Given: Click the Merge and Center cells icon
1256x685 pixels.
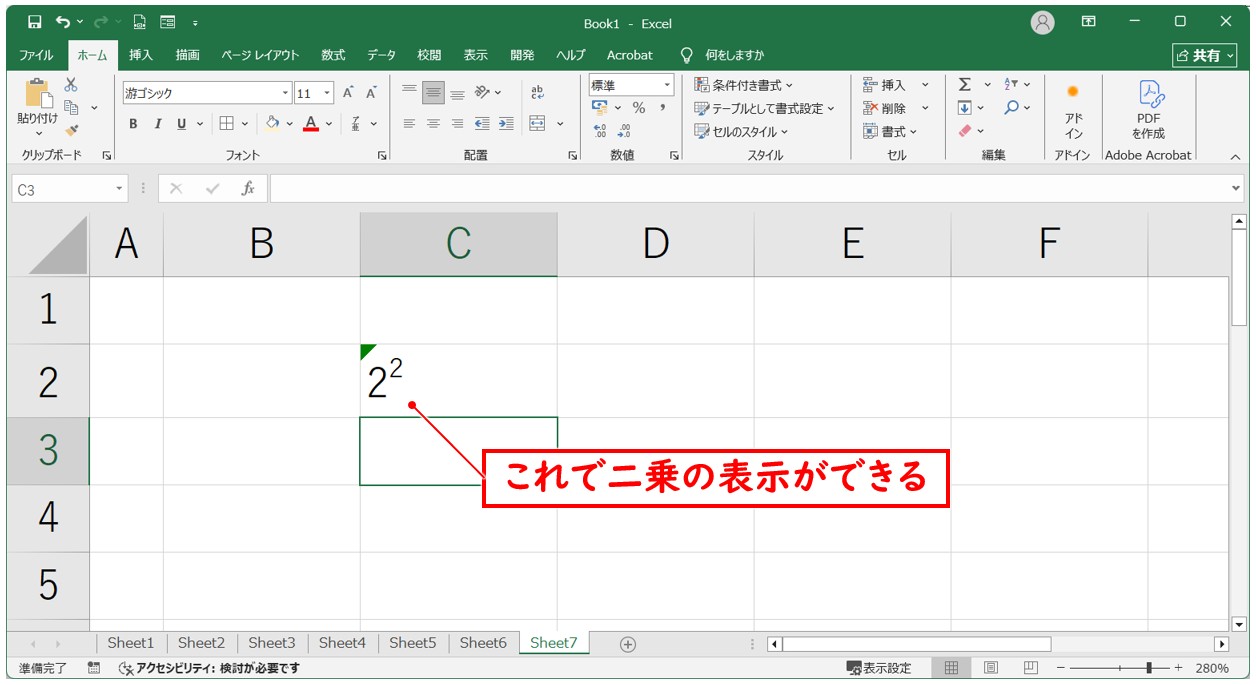Looking at the screenshot, I should [x=538, y=124].
